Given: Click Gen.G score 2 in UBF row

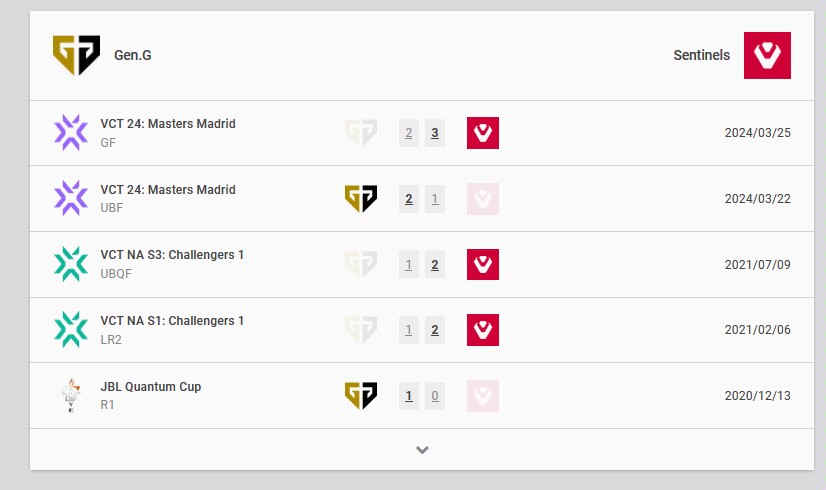Looking at the screenshot, I should pos(409,199).
